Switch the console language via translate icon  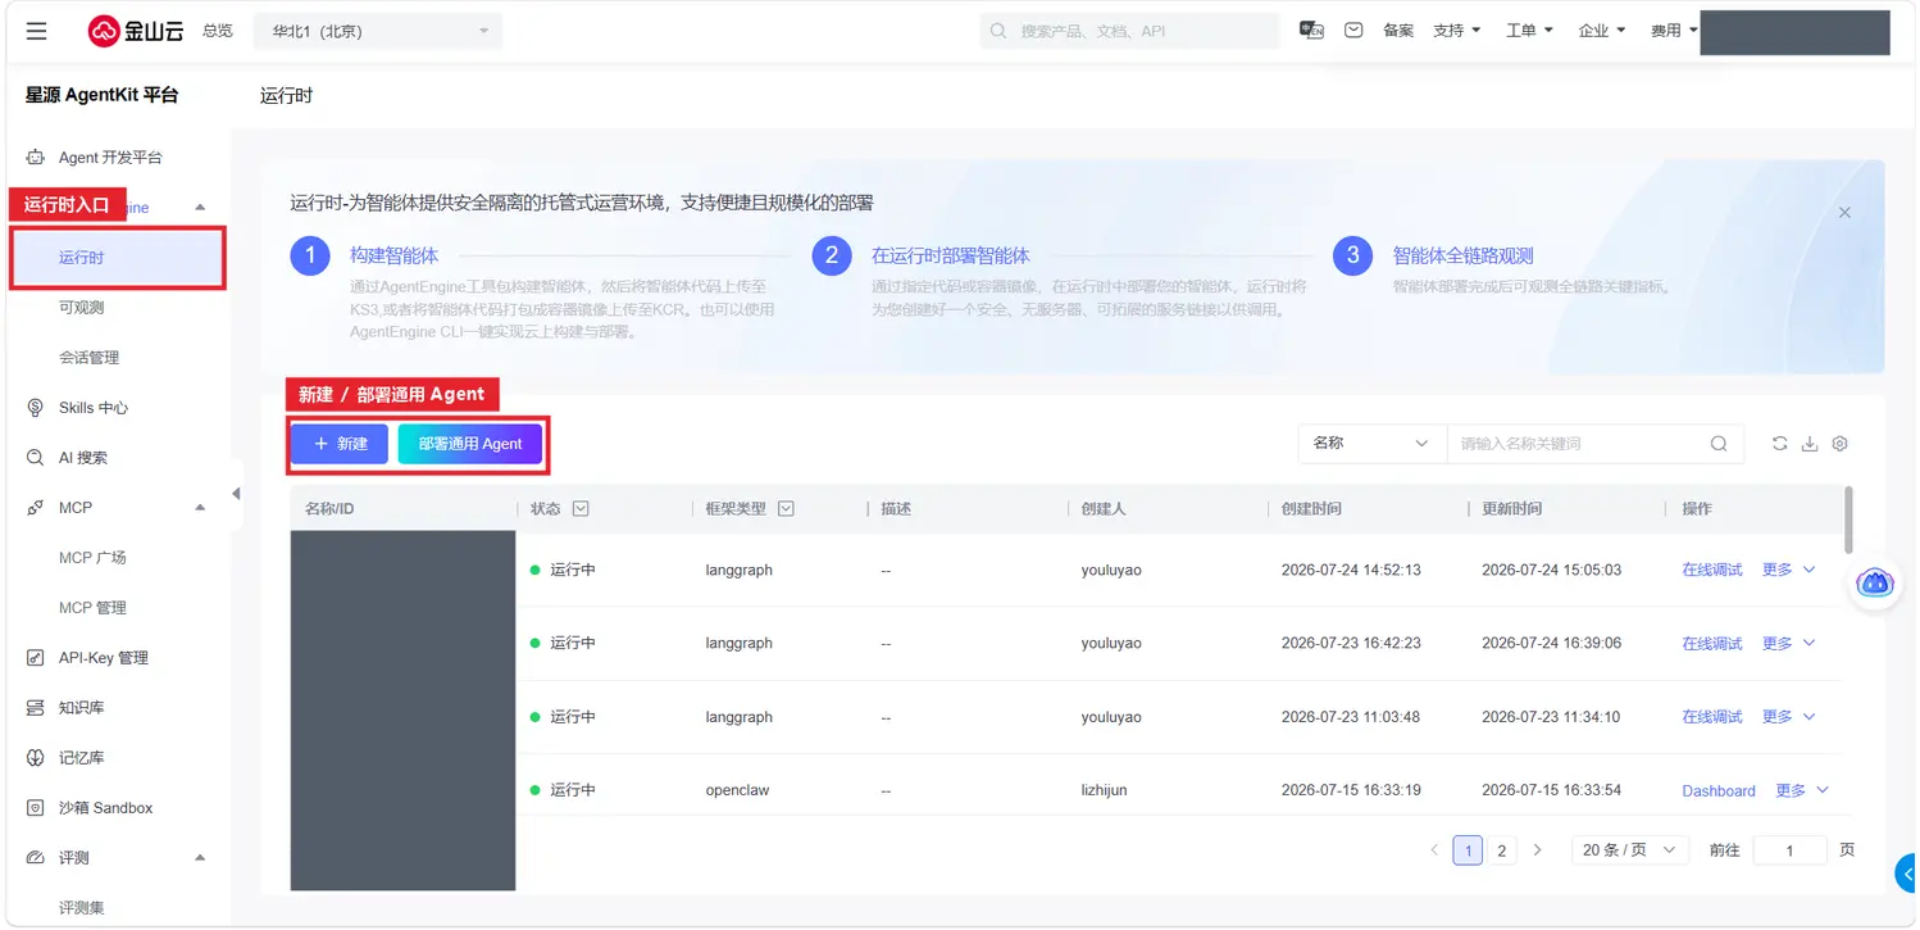1311,30
